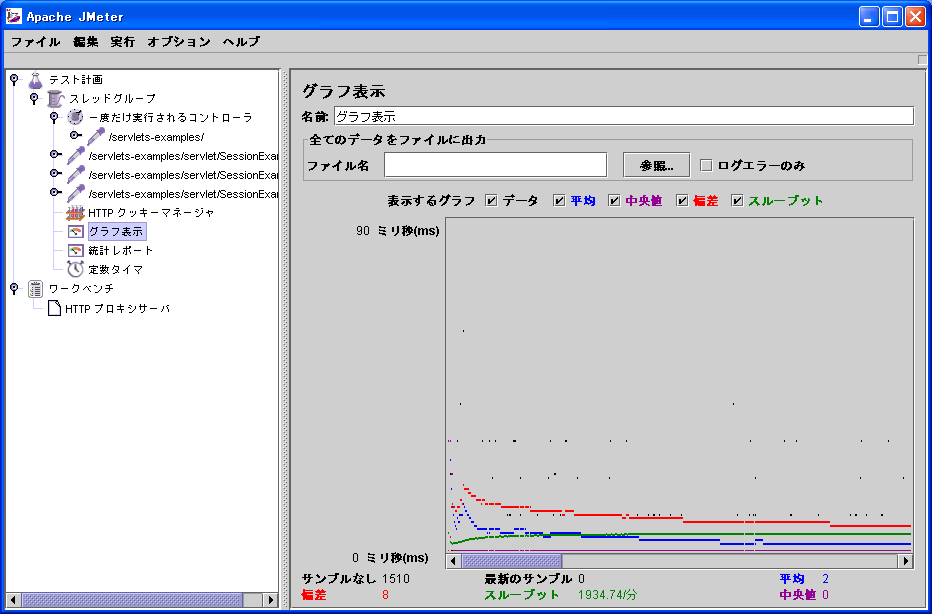Viewport: 932px width, 614px height.
Task: Click into the ファイル名 input field
Action: [496, 165]
